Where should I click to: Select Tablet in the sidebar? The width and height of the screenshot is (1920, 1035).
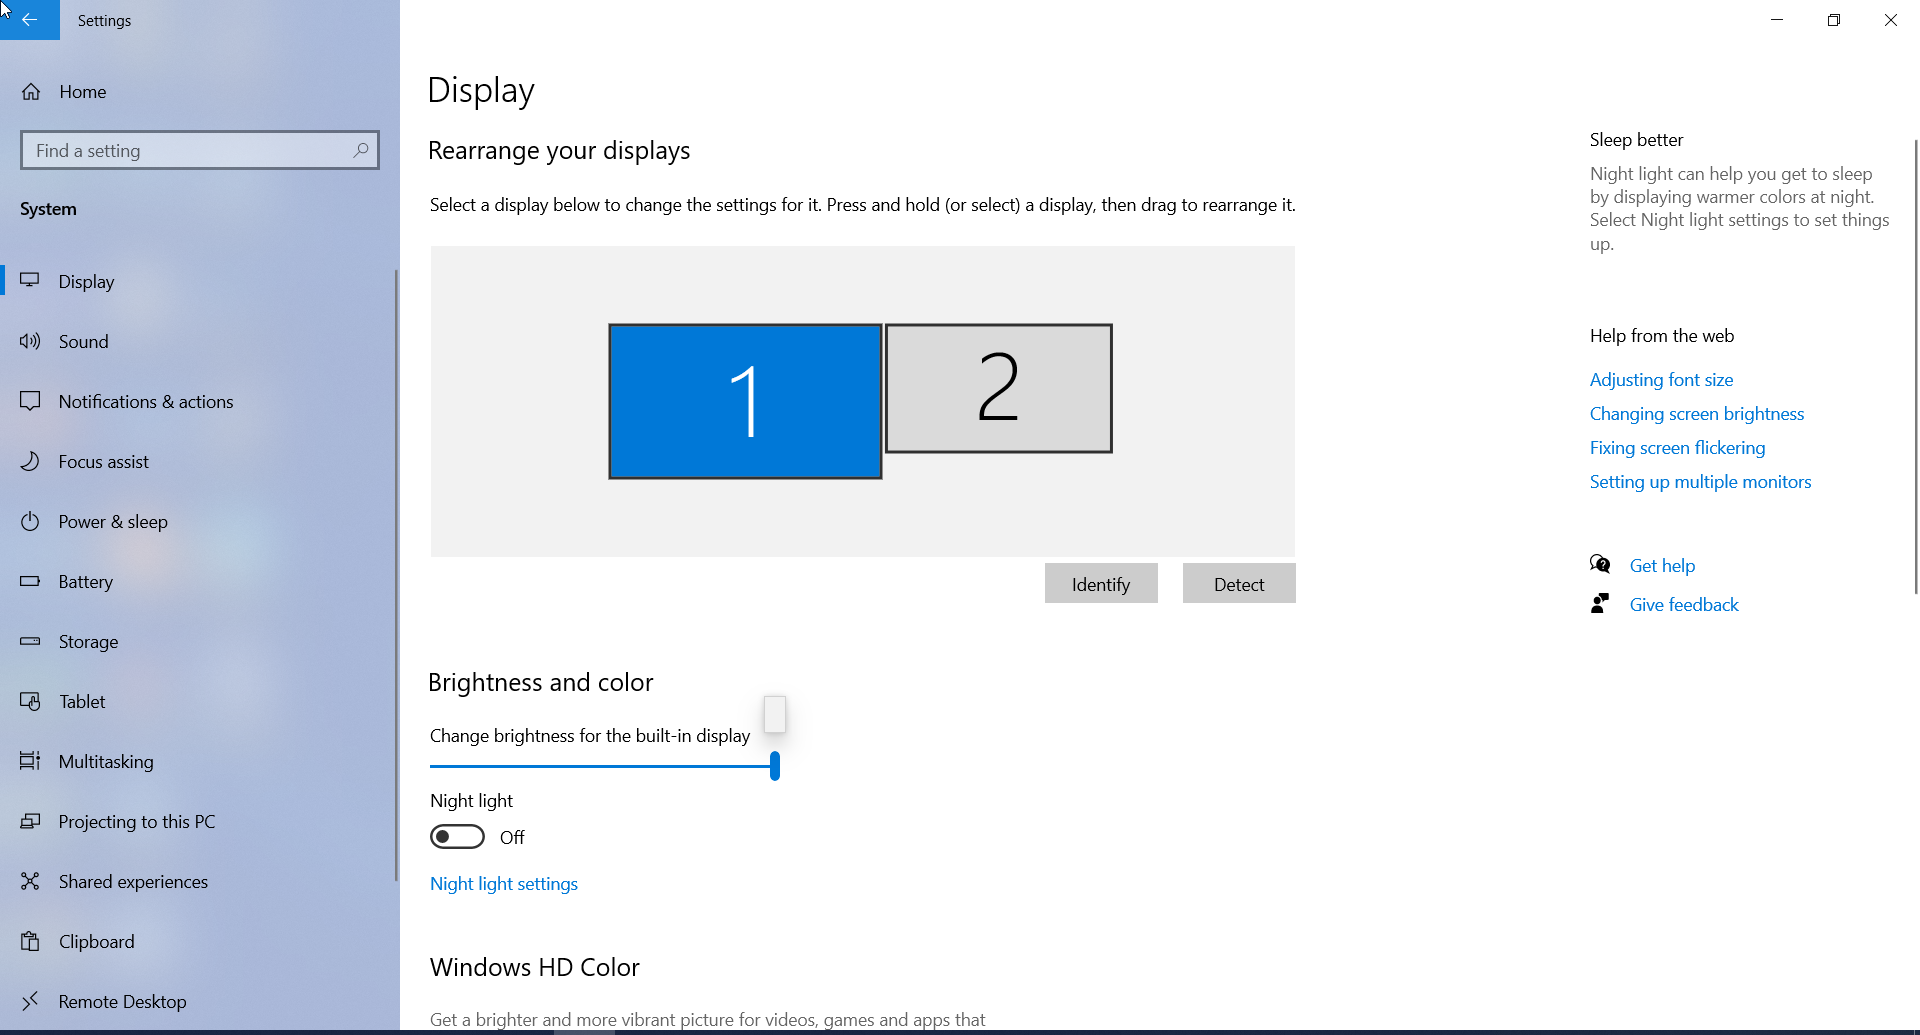tap(200, 701)
